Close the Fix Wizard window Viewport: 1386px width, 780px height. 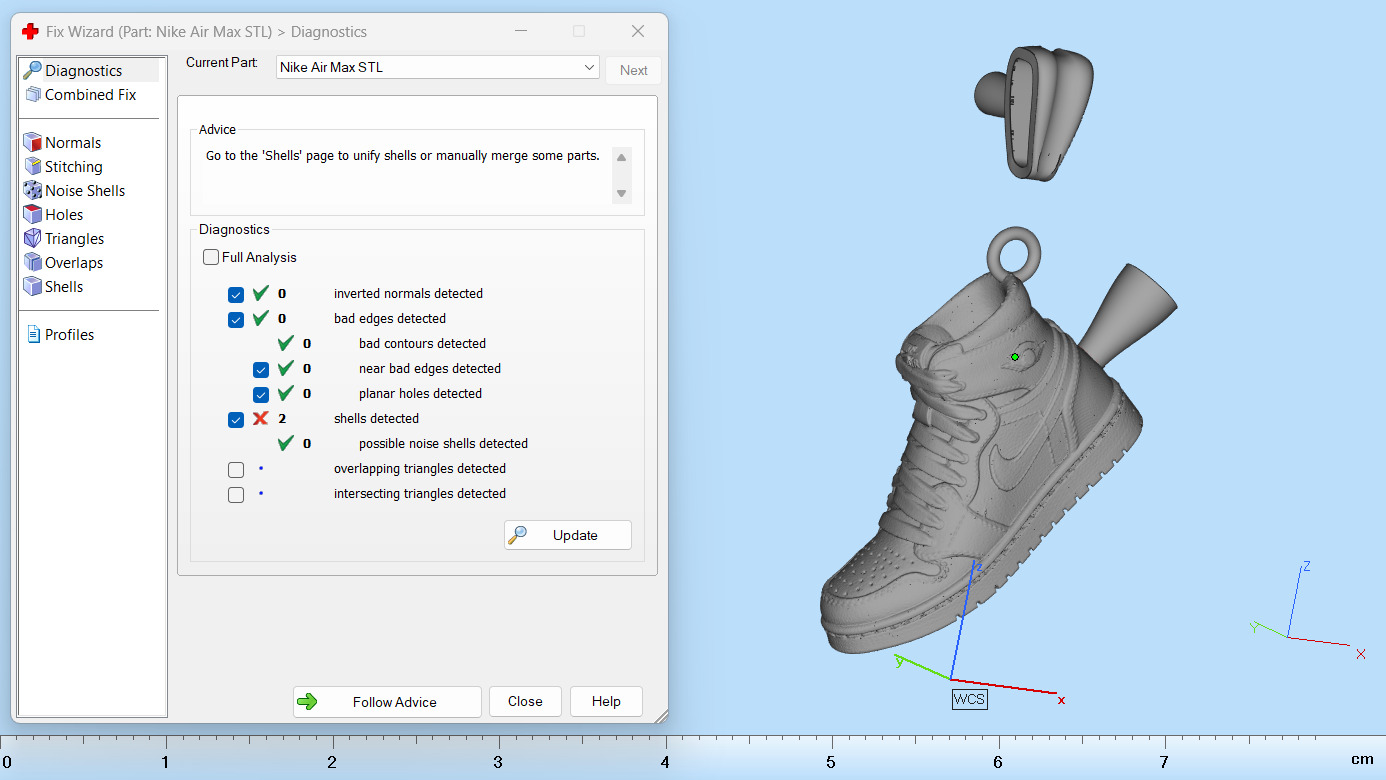[x=638, y=31]
